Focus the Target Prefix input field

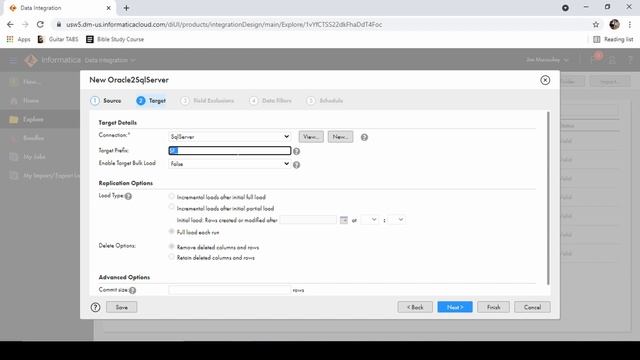pyautogui.click(x=229, y=151)
